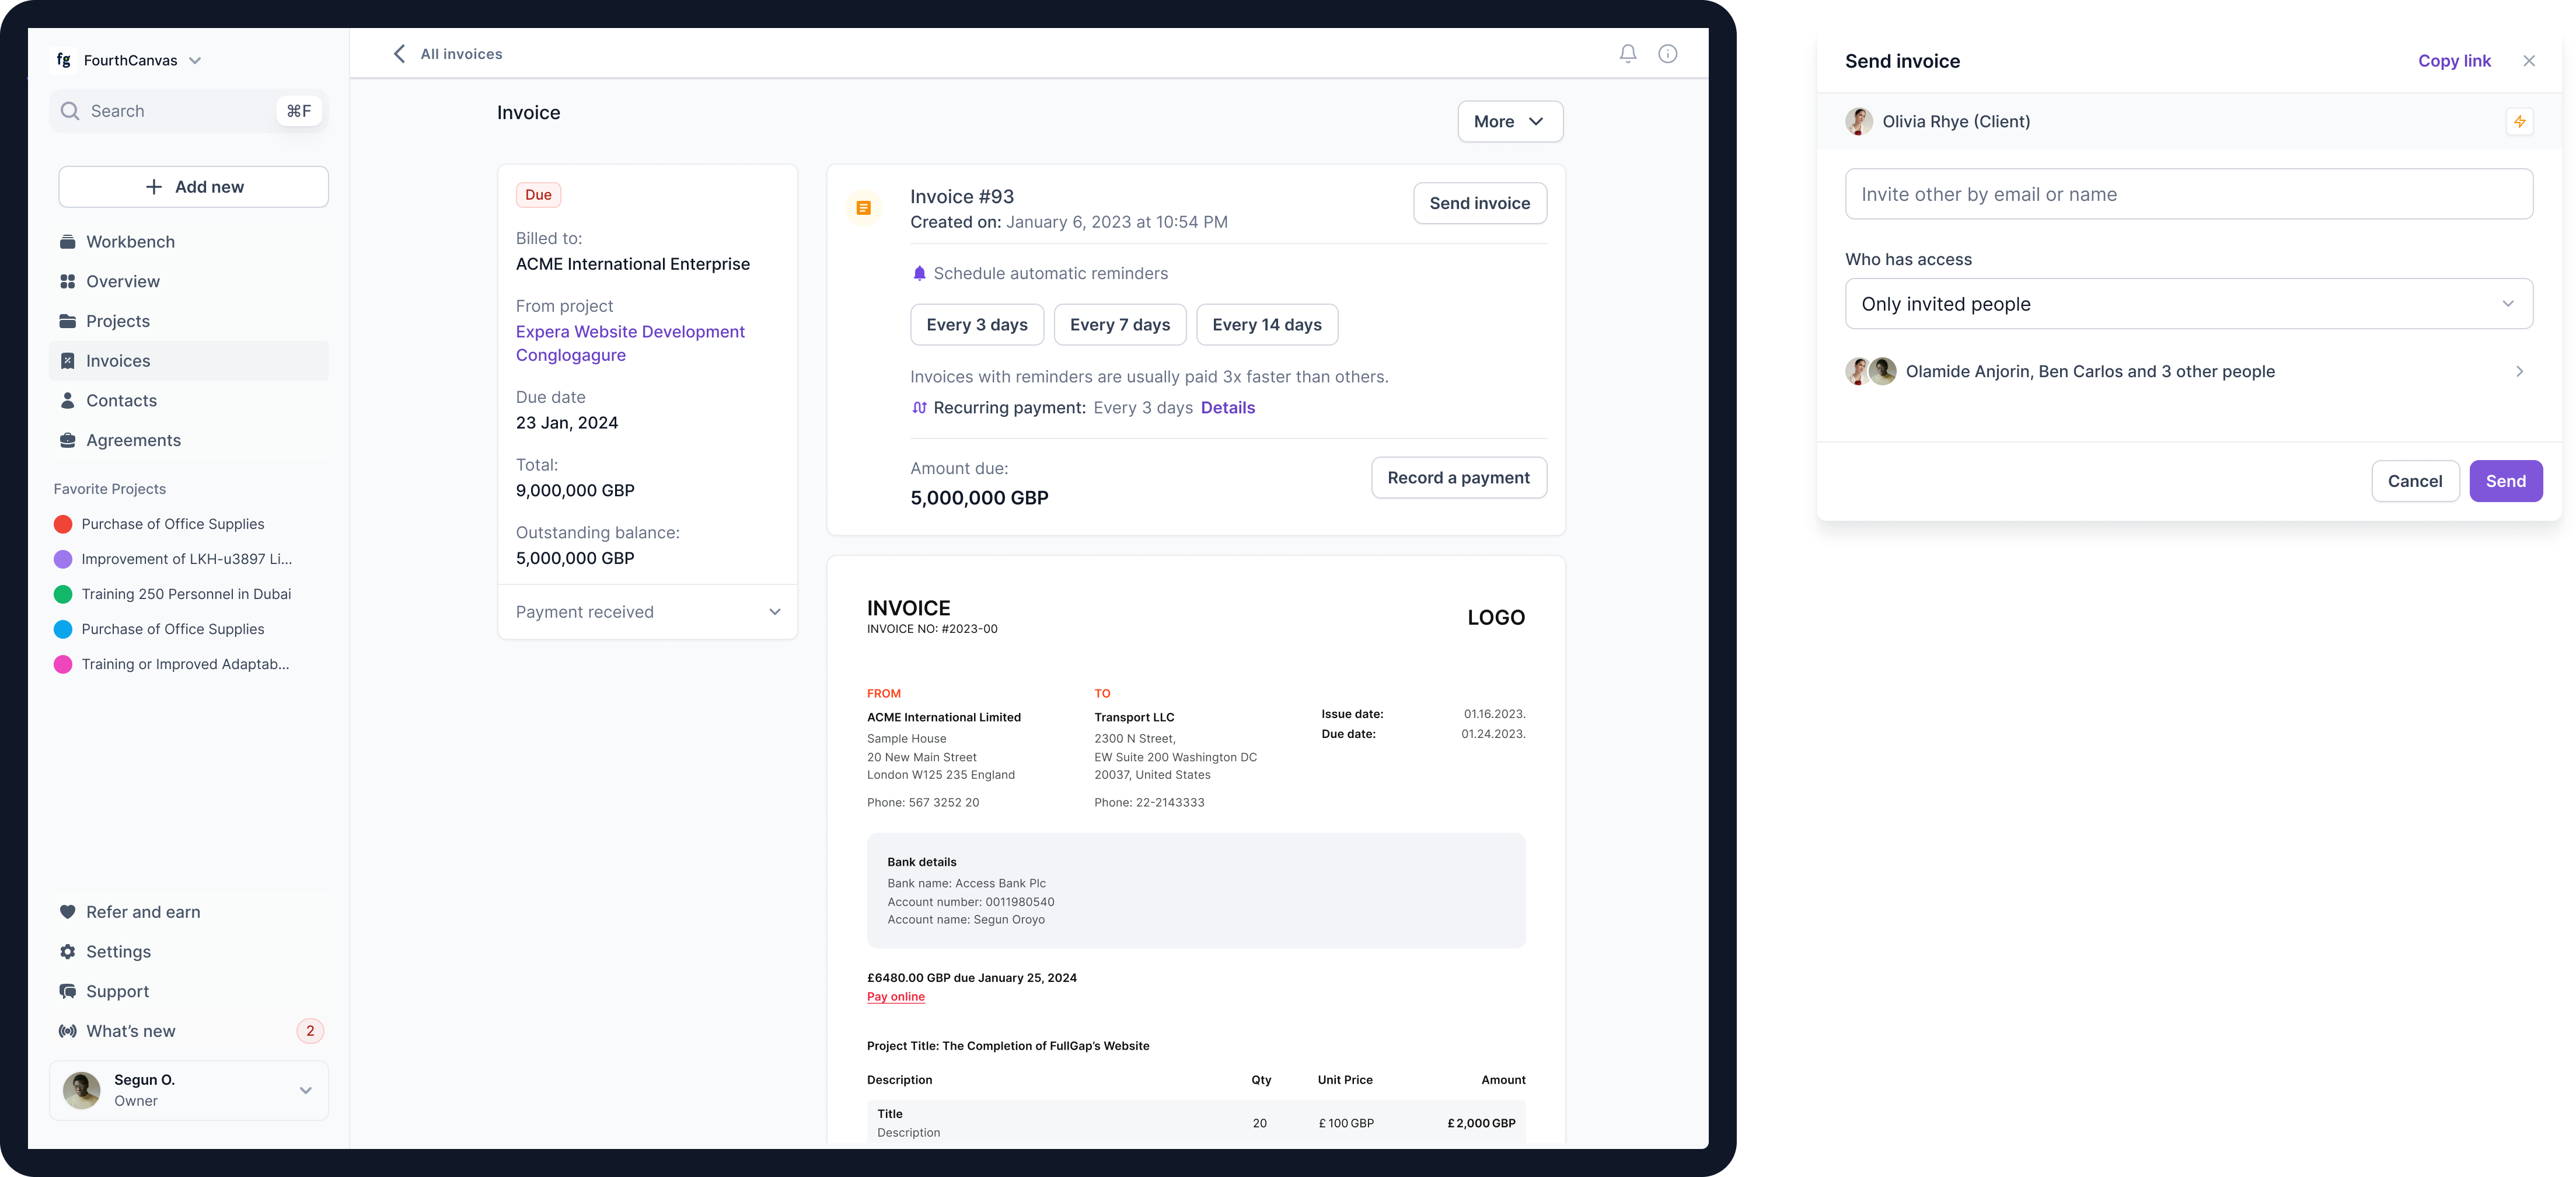Open Training 250 Personnel in Dubai project
This screenshot has width=2576, height=1177.
click(x=186, y=594)
